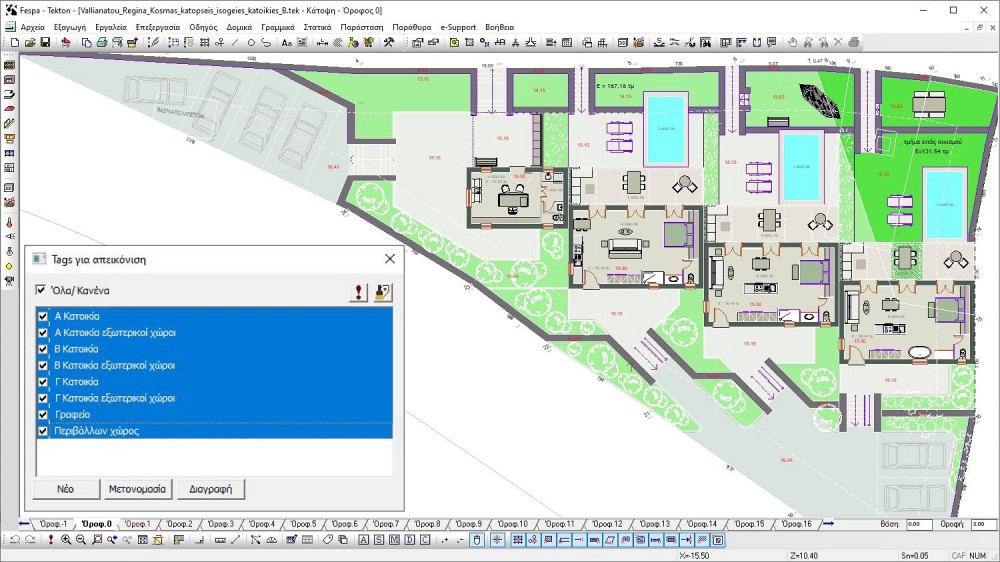Save the drawing with the floppy disk icon
The width and height of the screenshot is (1000, 562).
coord(45,43)
